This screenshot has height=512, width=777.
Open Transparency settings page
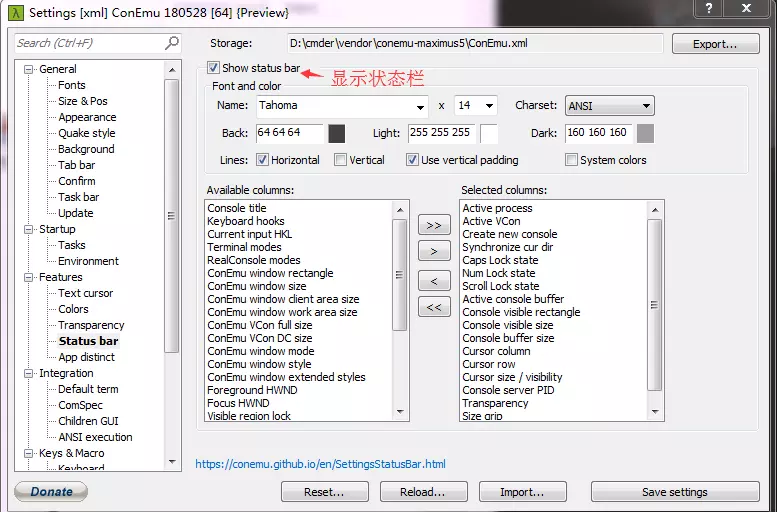91,325
